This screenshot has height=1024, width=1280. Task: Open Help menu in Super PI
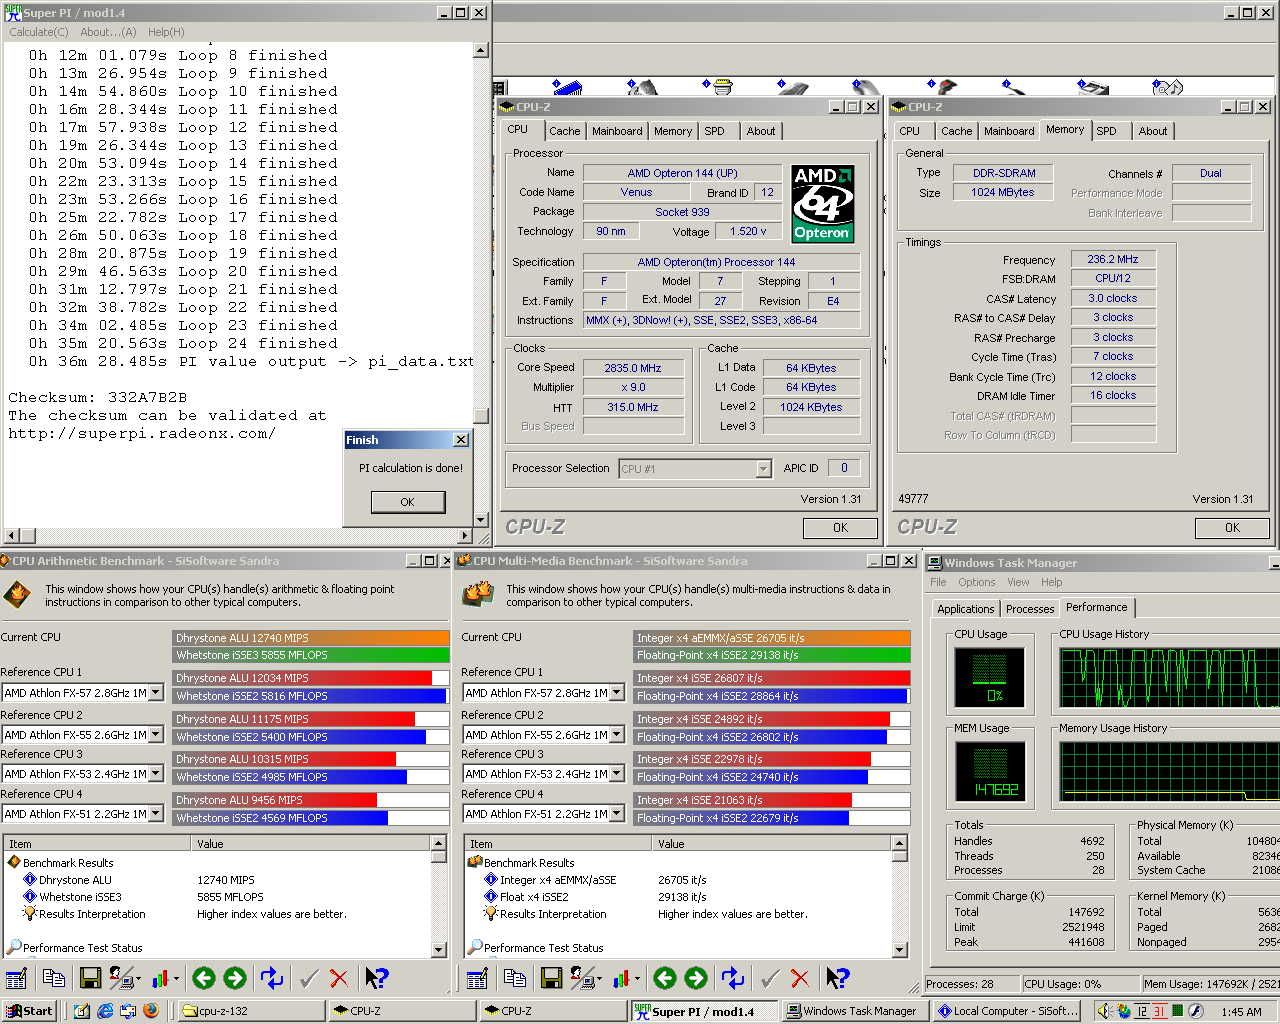coord(166,32)
